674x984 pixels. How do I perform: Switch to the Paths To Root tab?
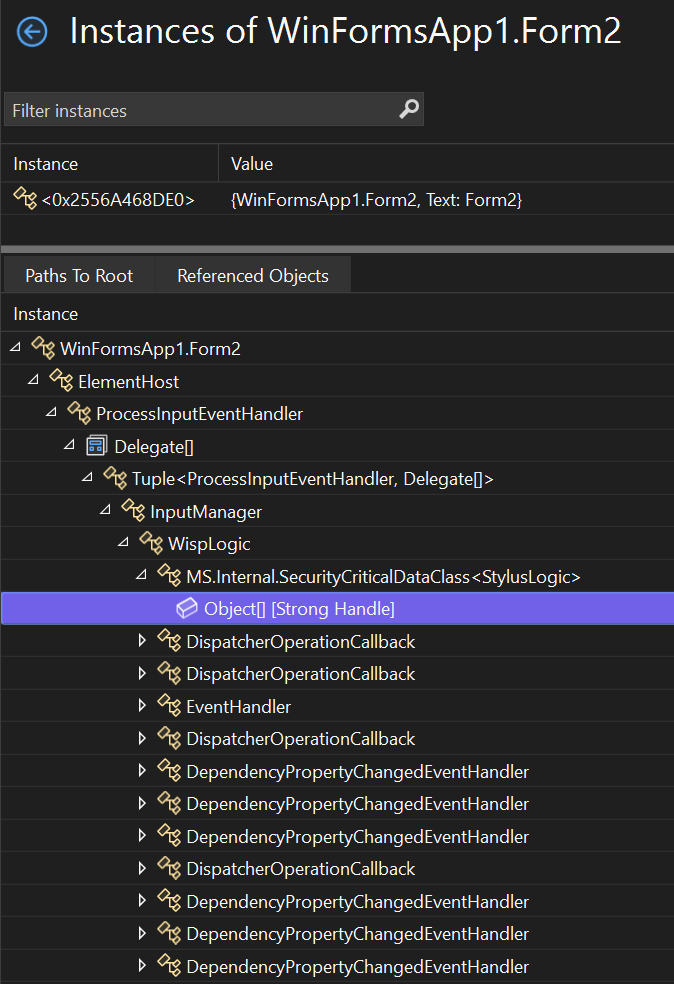(x=80, y=274)
